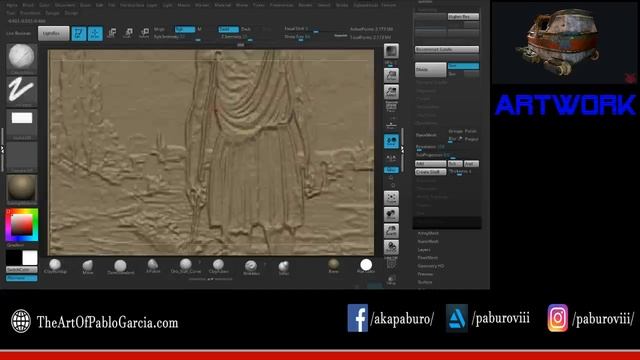
Task: Select the ClayBuildup brush in bottom shelf
Action: point(55,266)
